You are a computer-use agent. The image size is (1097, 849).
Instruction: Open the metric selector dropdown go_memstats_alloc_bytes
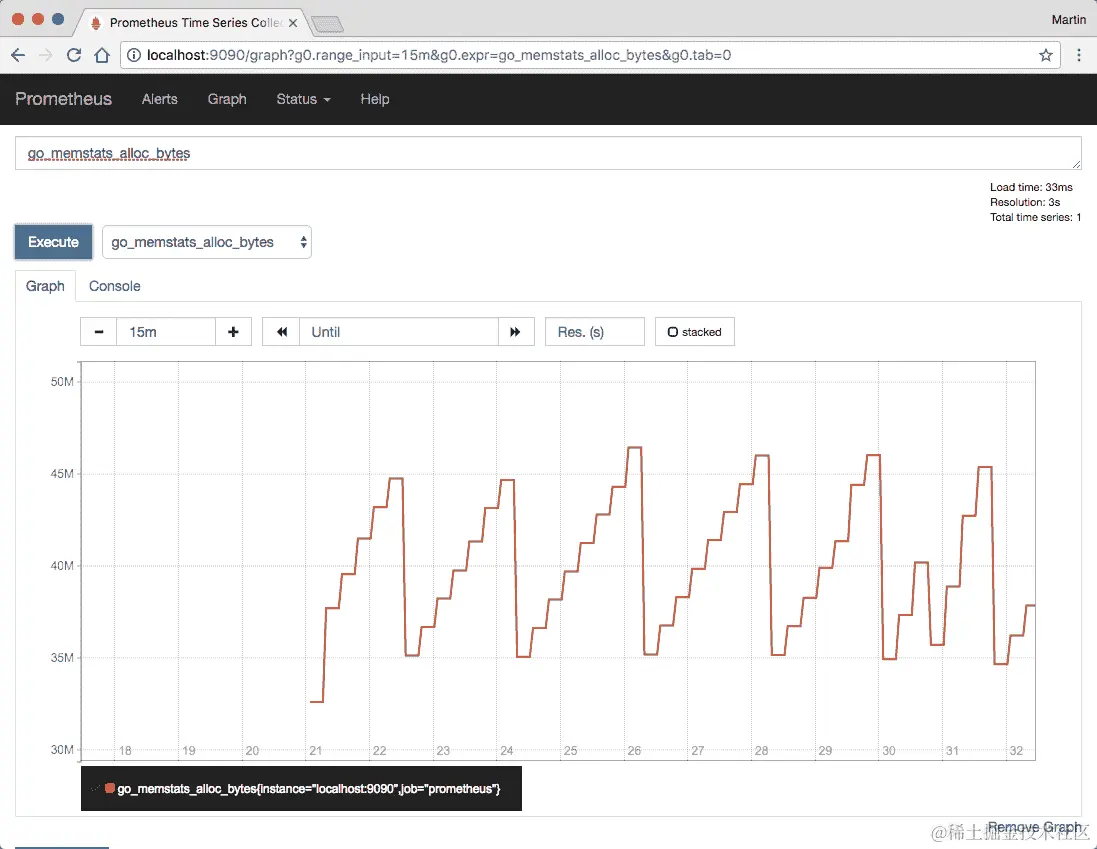tap(207, 242)
